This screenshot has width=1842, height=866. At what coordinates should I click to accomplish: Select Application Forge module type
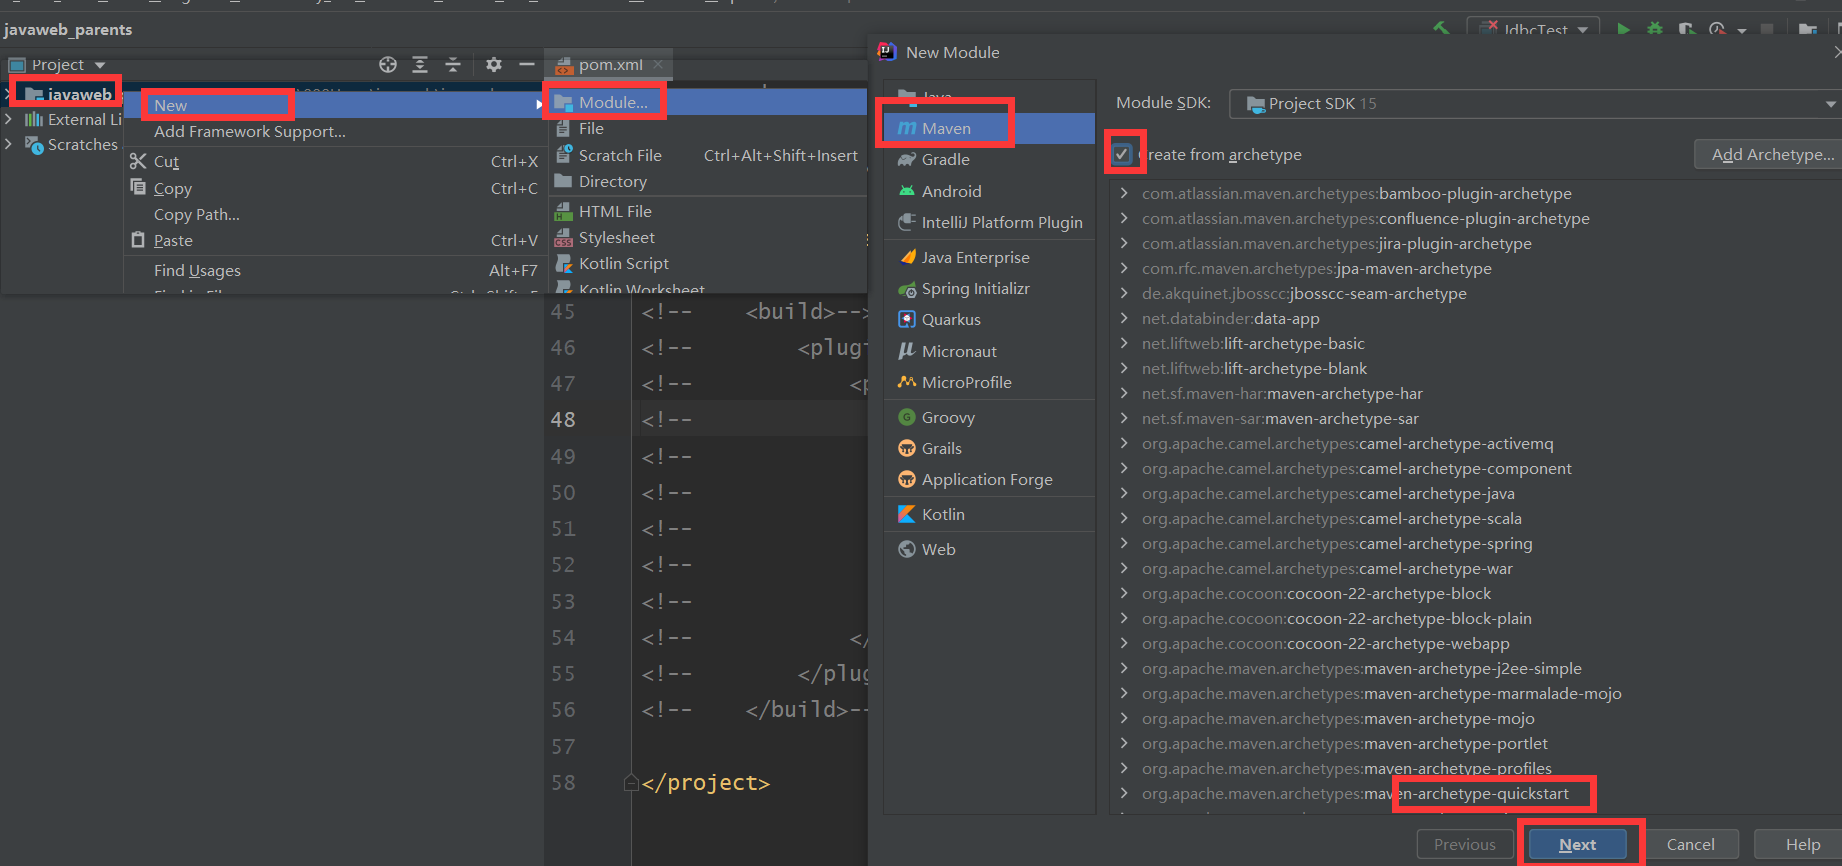coord(989,479)
